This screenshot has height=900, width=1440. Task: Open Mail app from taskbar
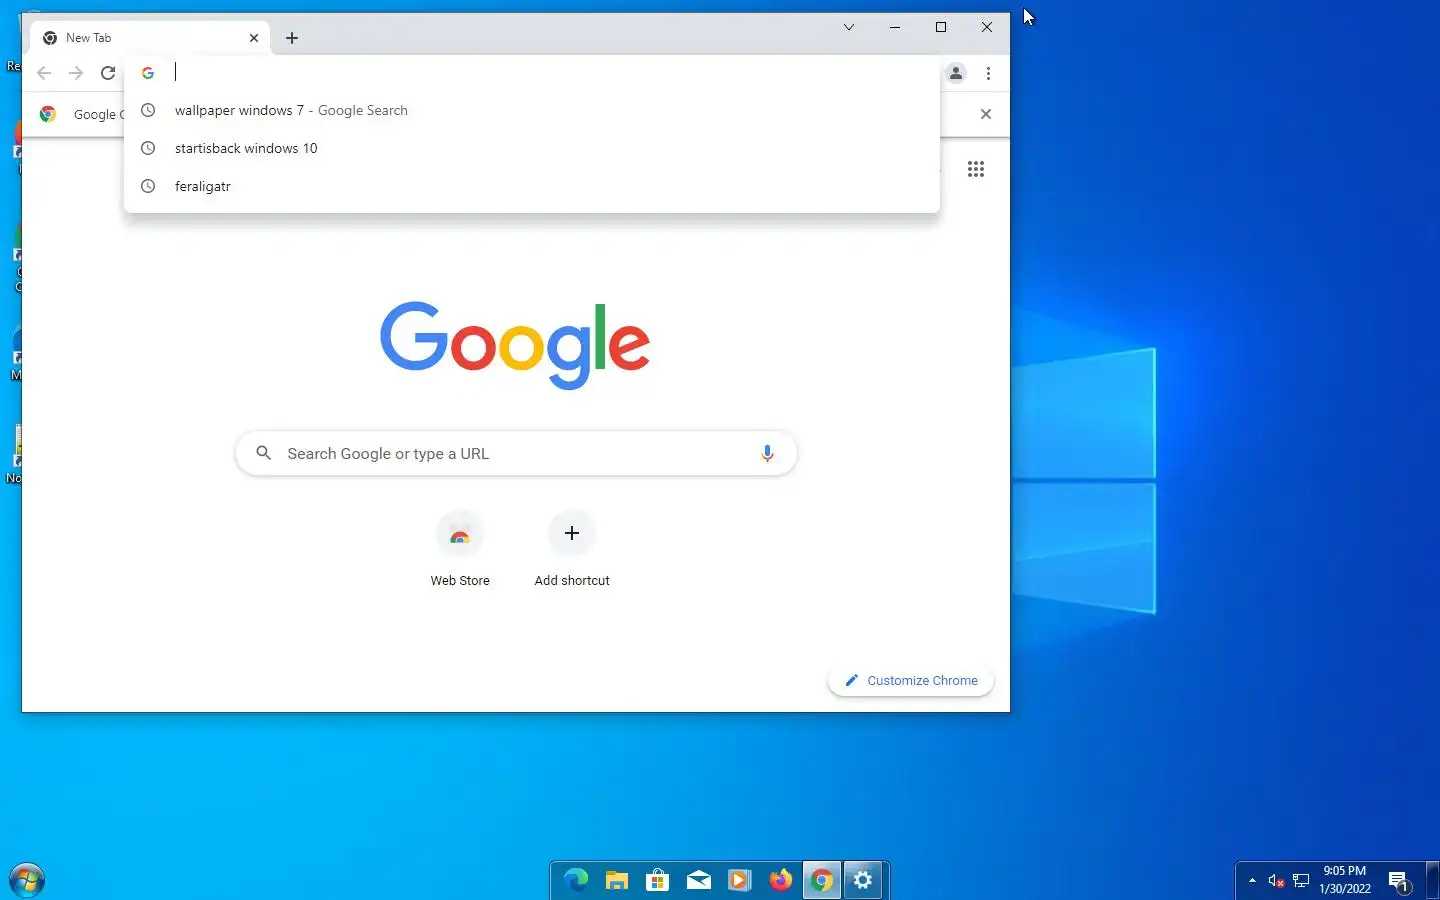coord(699,880)
